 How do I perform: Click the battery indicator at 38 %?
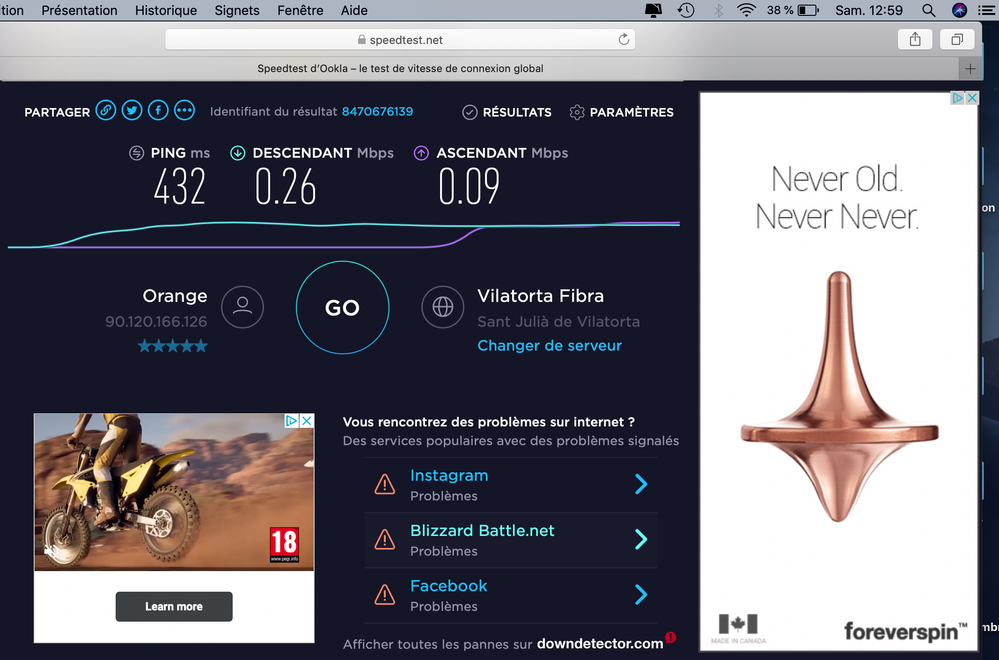coord(793,10)
